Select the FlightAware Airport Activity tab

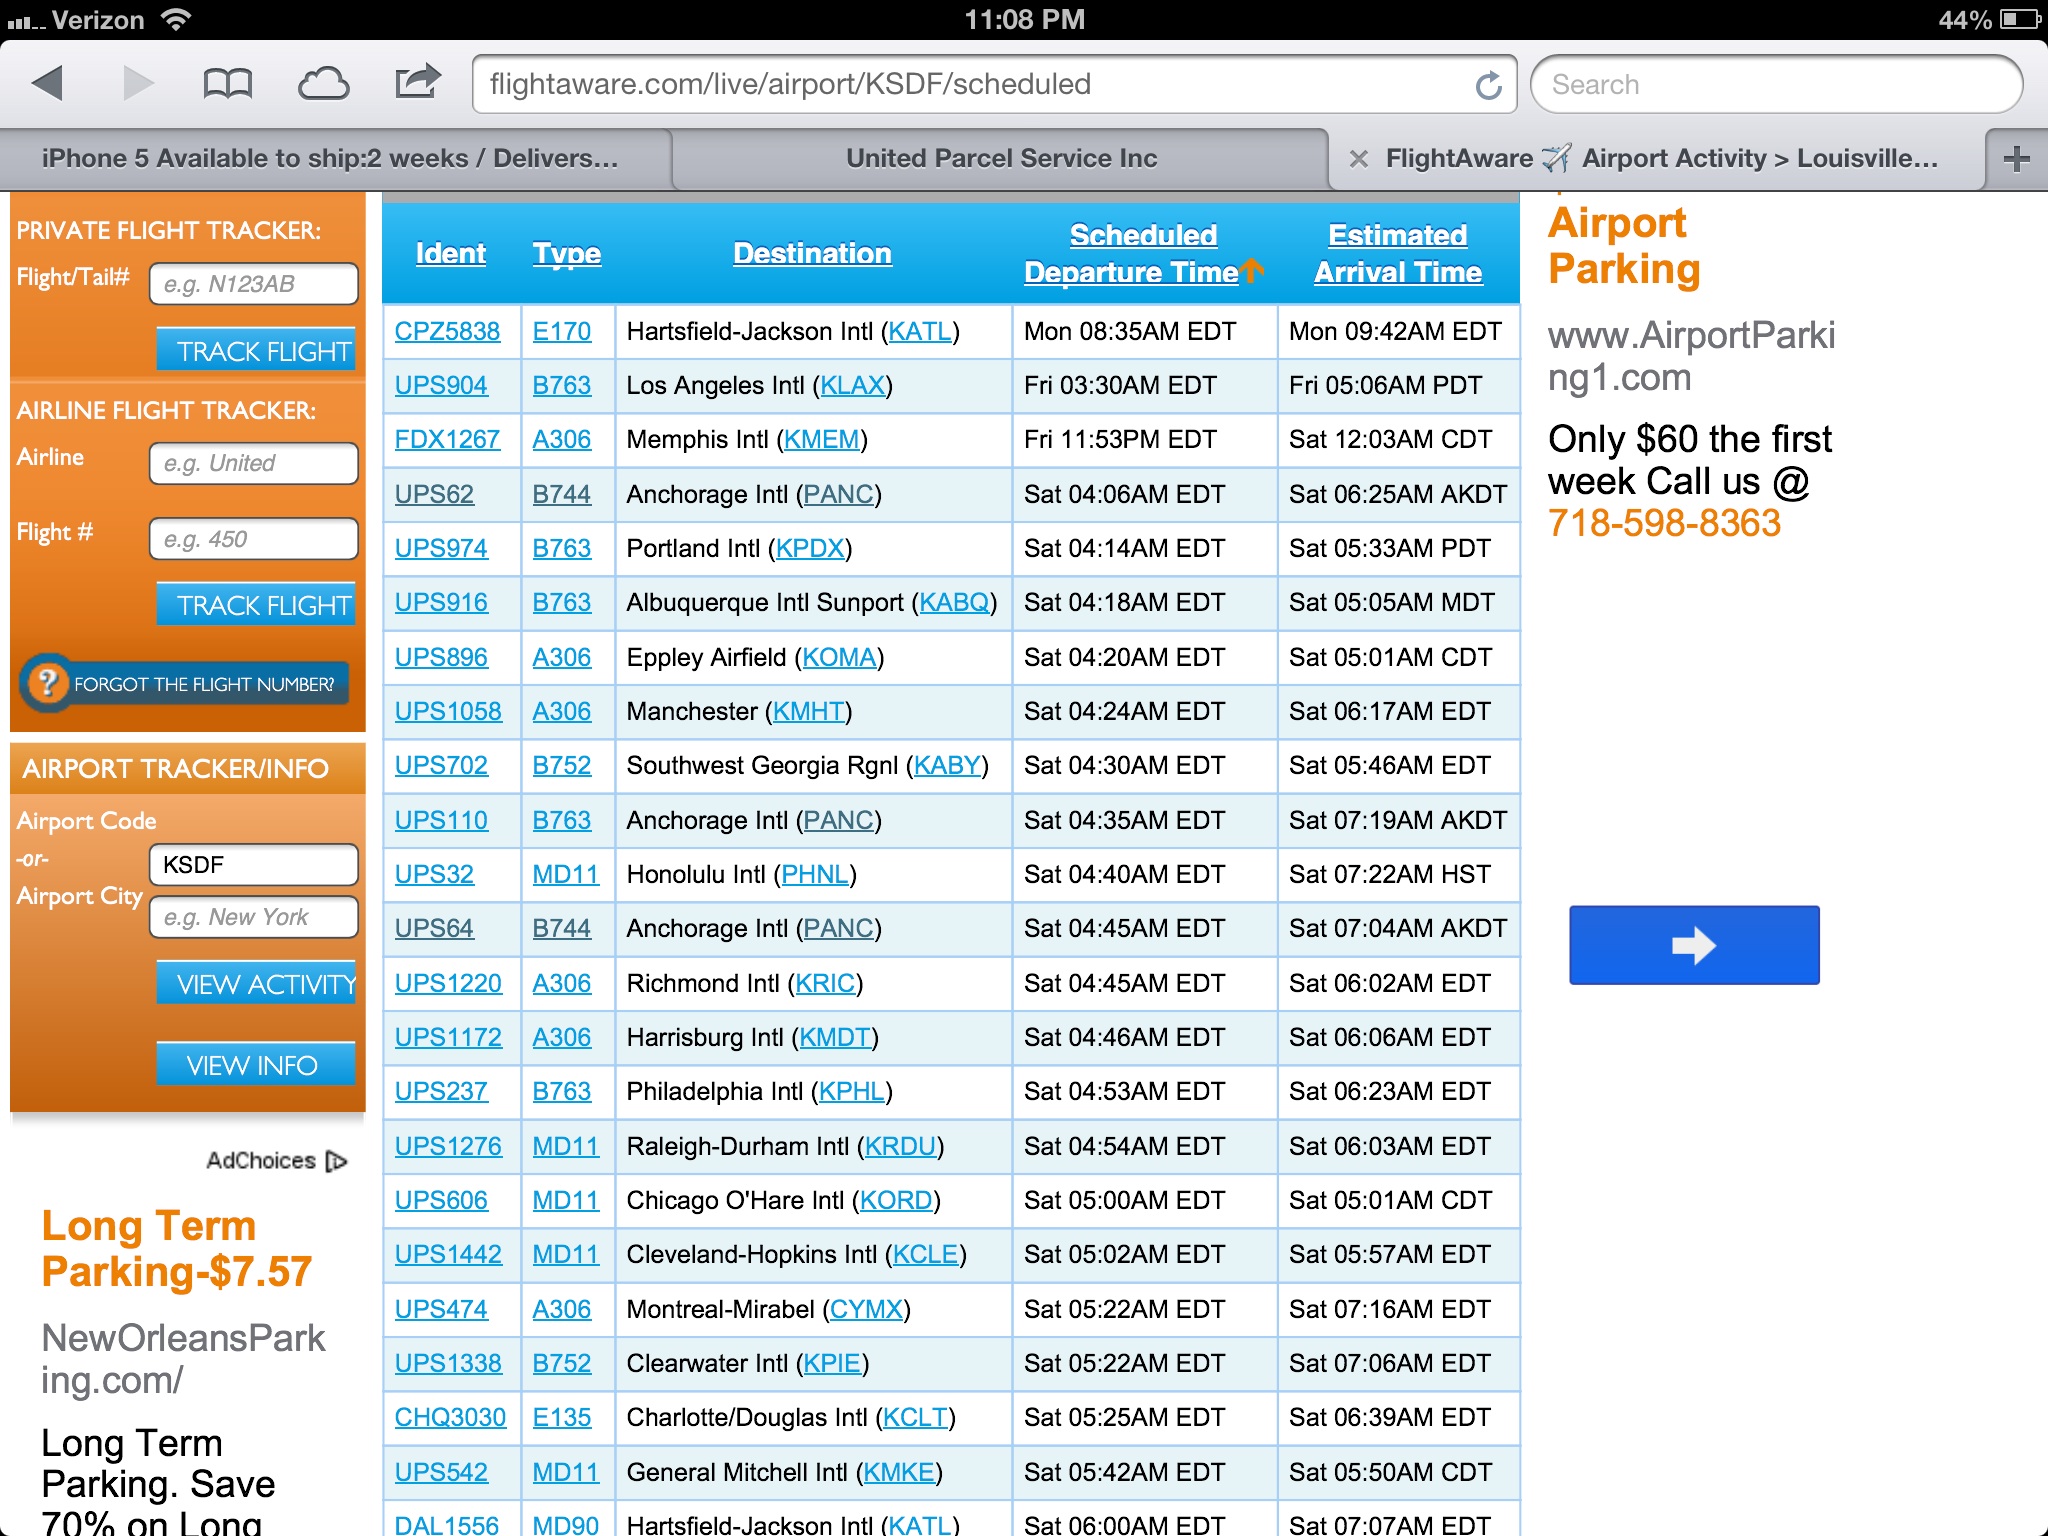tap(1660, 158)
